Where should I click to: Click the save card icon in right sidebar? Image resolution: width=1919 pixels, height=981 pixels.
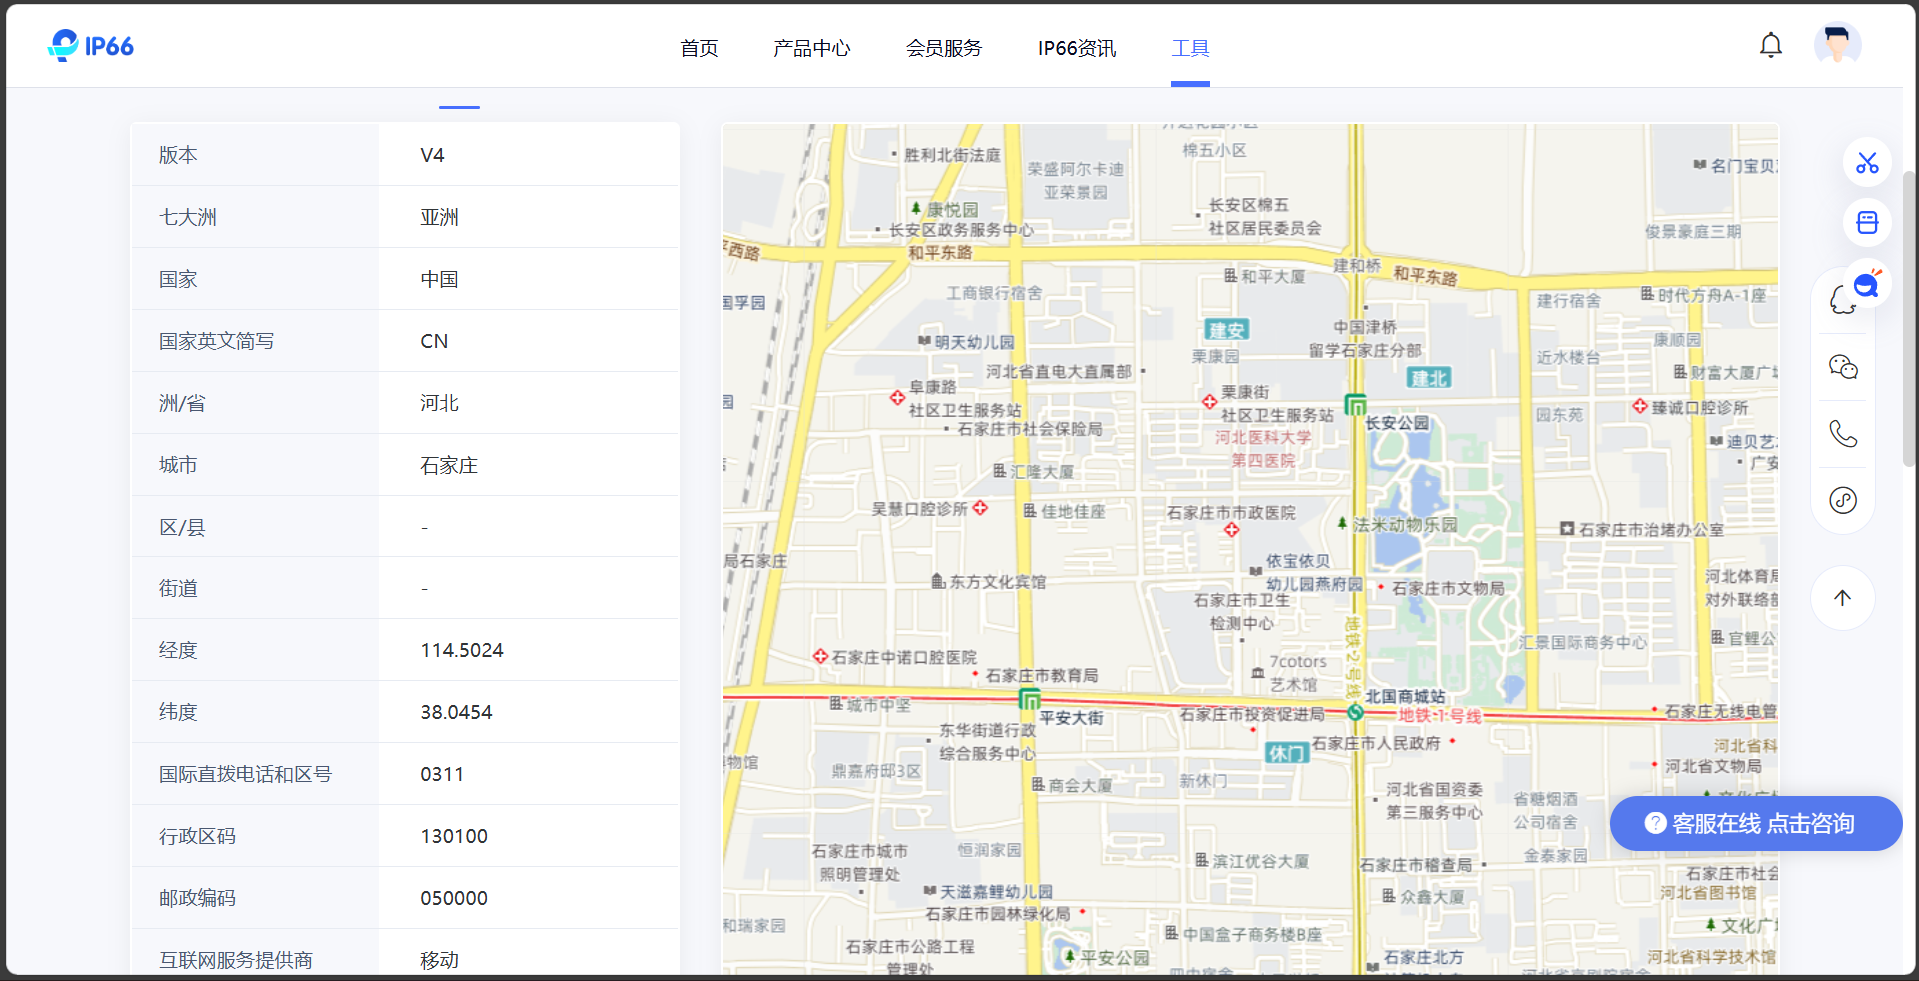pos(1868,222)
